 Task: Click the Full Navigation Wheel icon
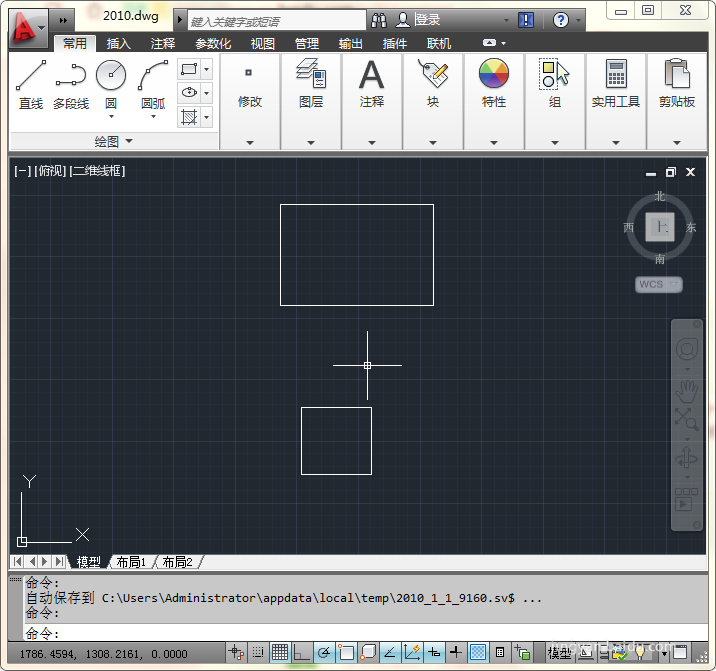686,350
